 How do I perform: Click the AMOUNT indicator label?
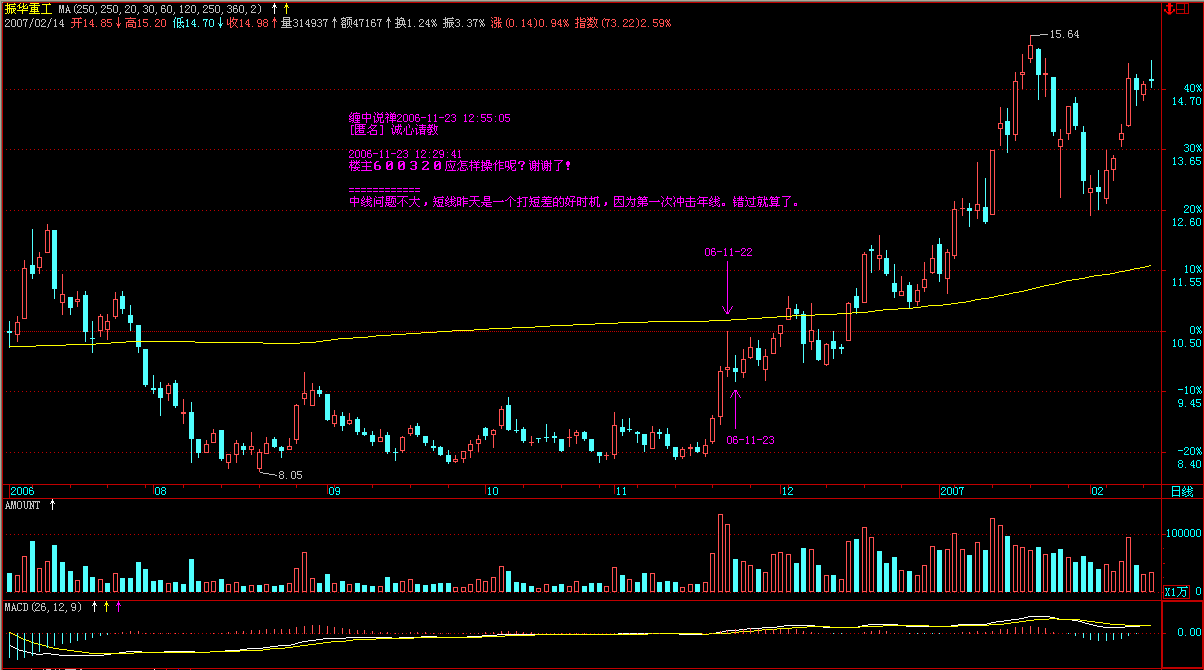(23, 505)
